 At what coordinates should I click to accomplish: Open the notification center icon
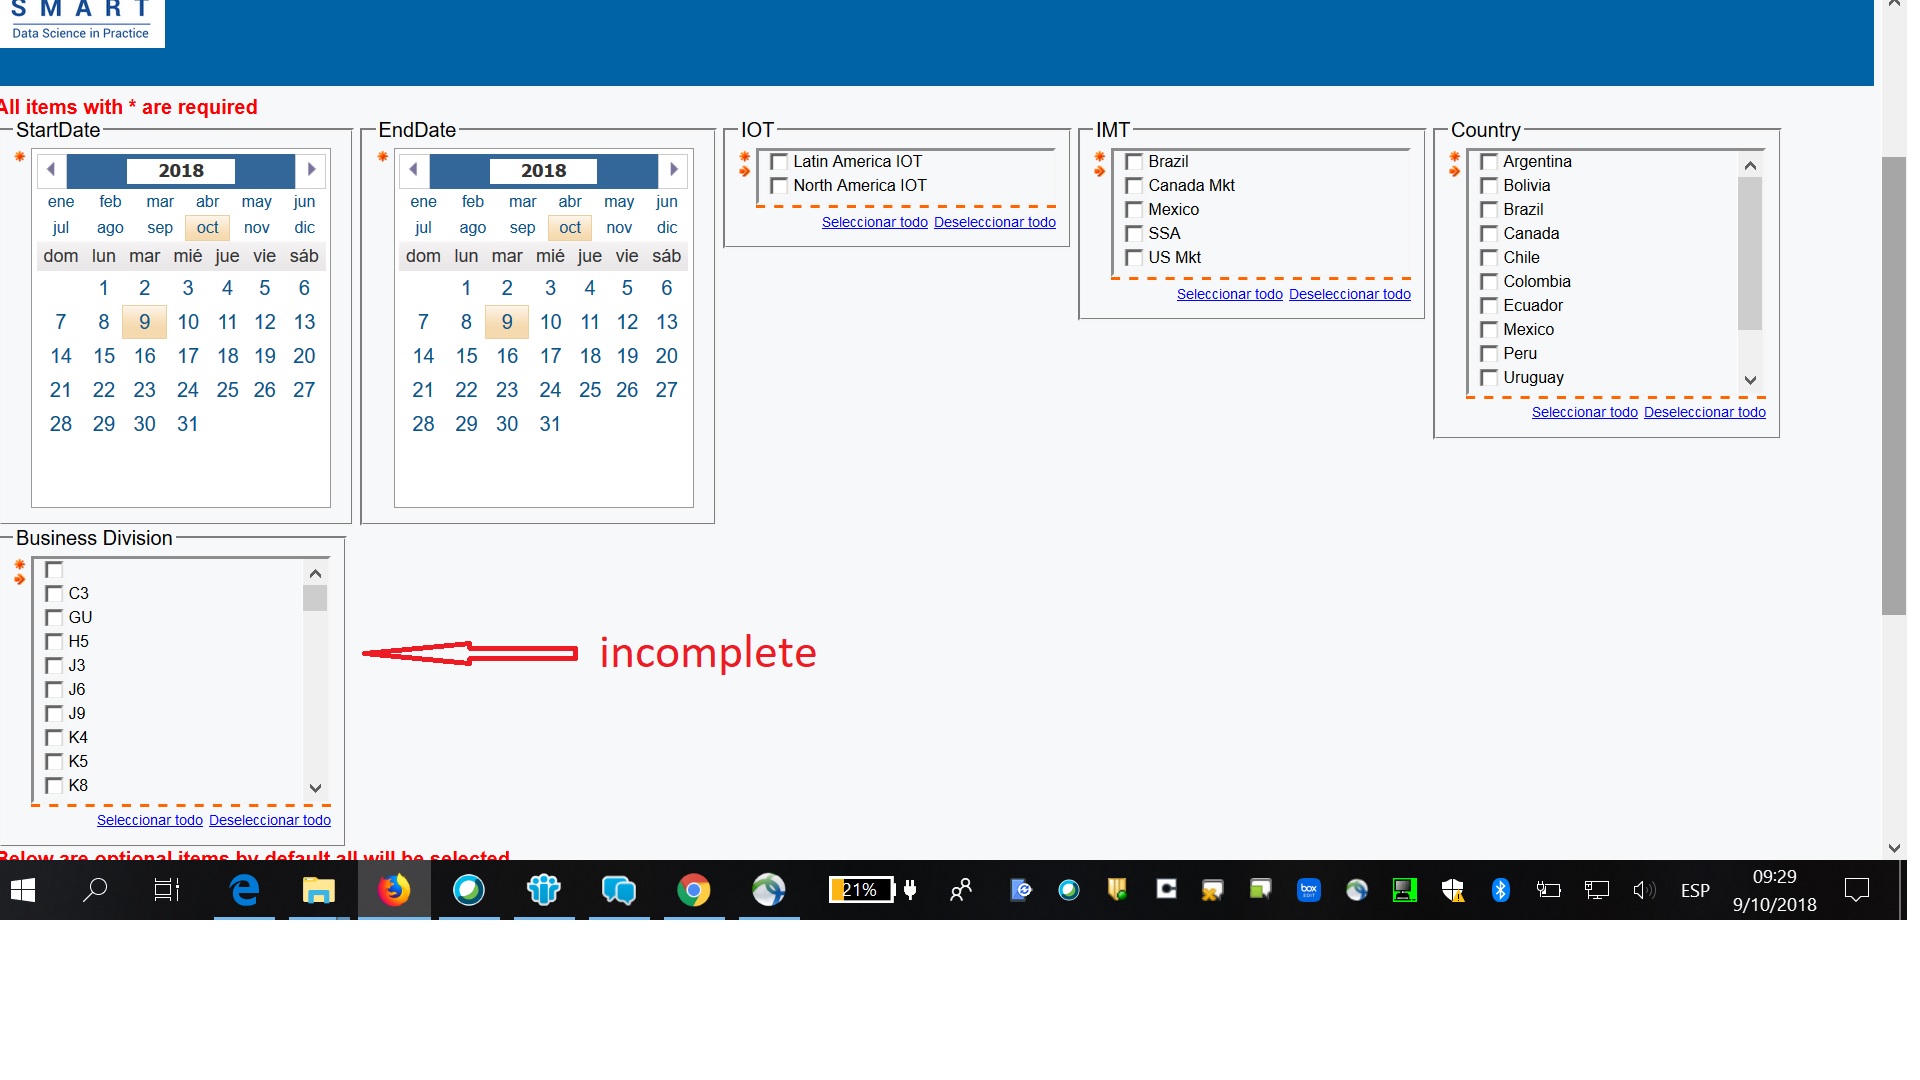(1856, 890)
